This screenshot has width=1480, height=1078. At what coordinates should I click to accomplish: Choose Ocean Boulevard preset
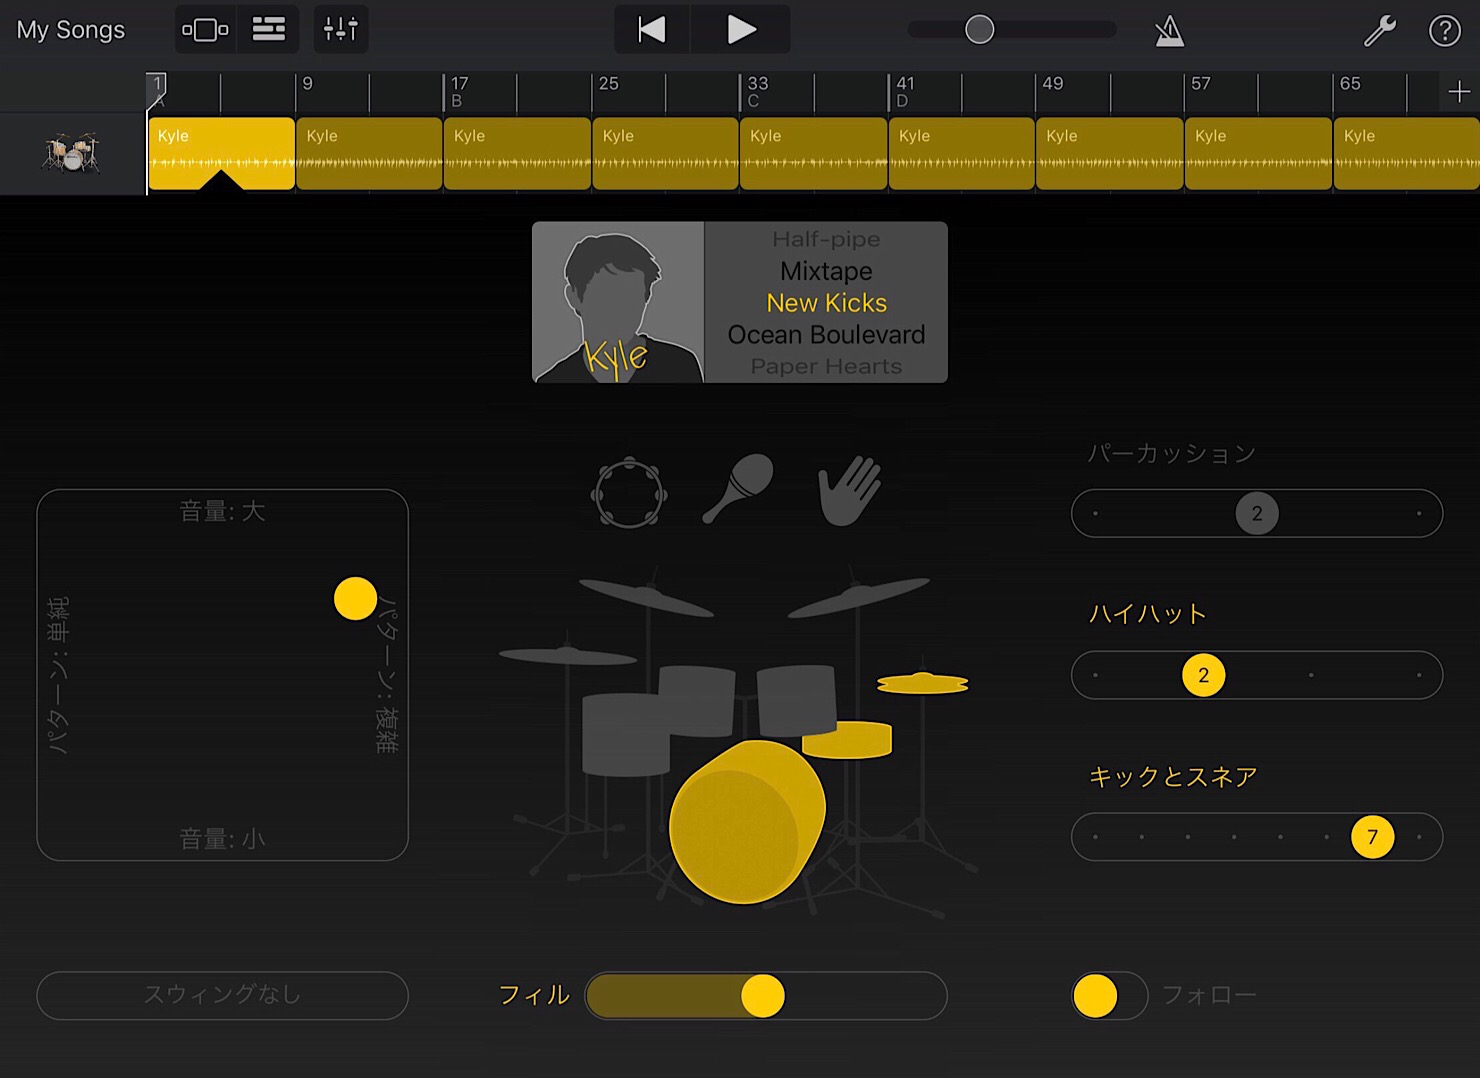click(826, 335)
